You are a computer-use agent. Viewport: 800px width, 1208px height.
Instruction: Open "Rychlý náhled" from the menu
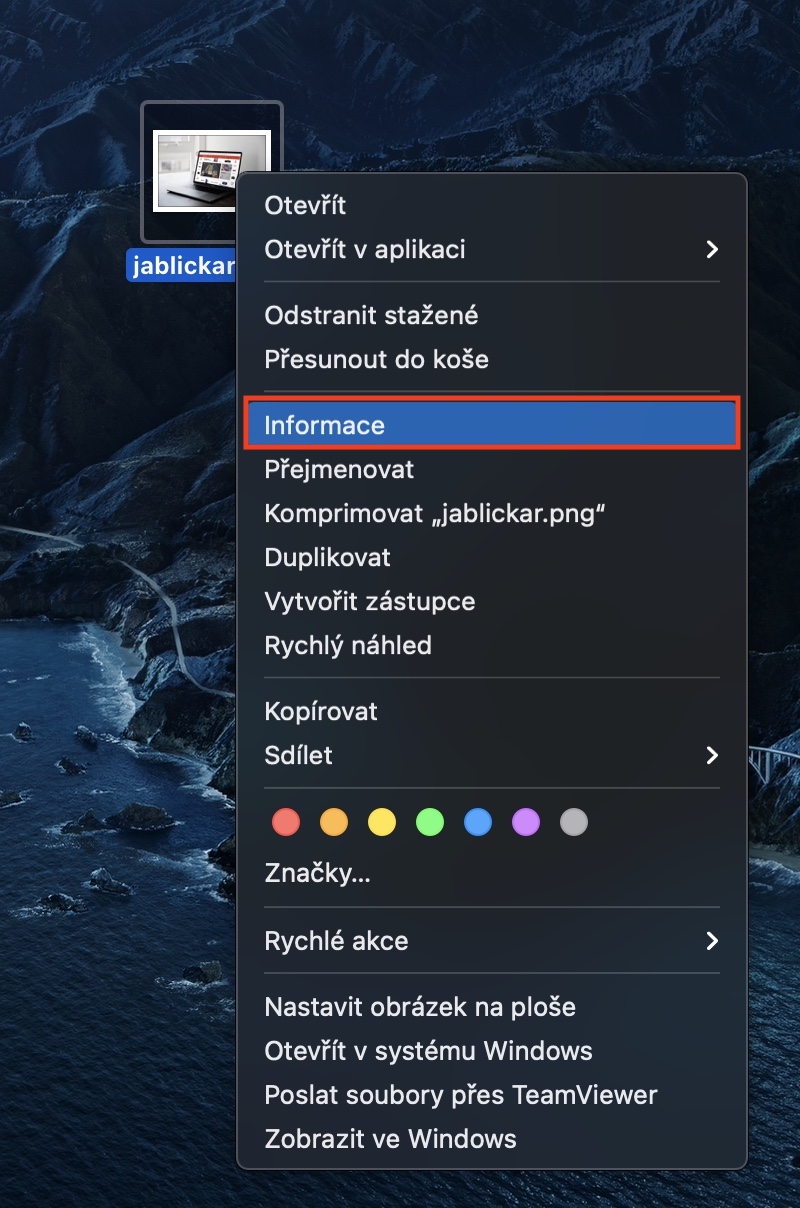click(348, 645)
